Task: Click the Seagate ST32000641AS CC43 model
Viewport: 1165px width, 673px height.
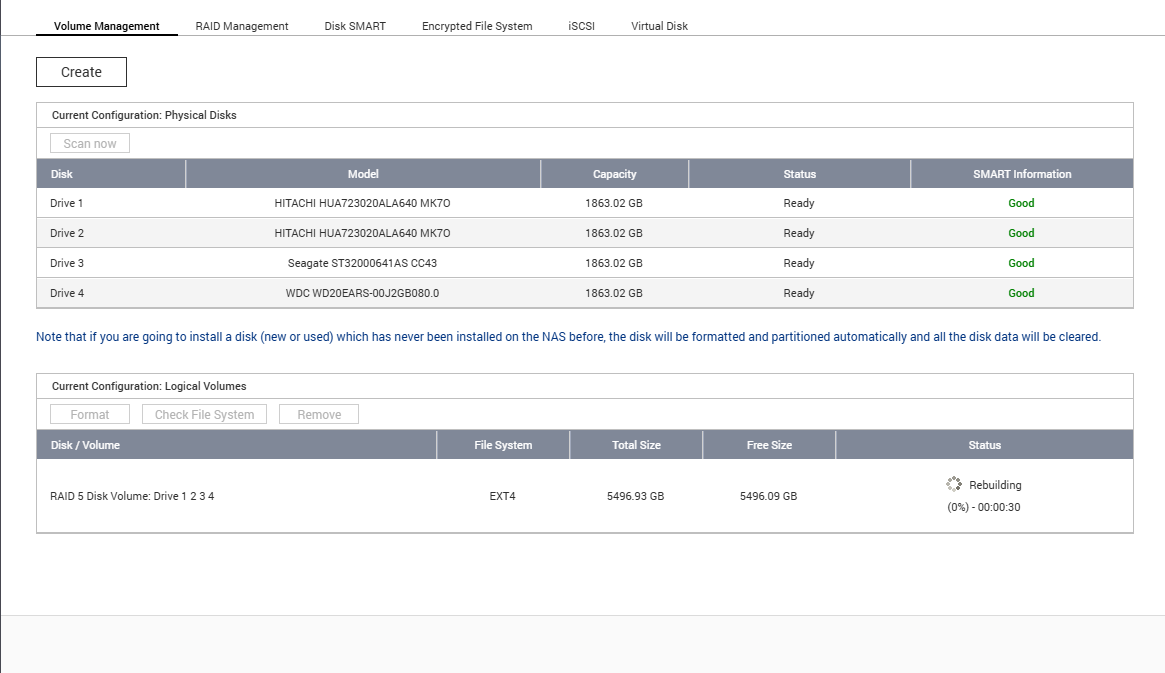Action: [x=363, y=263]
